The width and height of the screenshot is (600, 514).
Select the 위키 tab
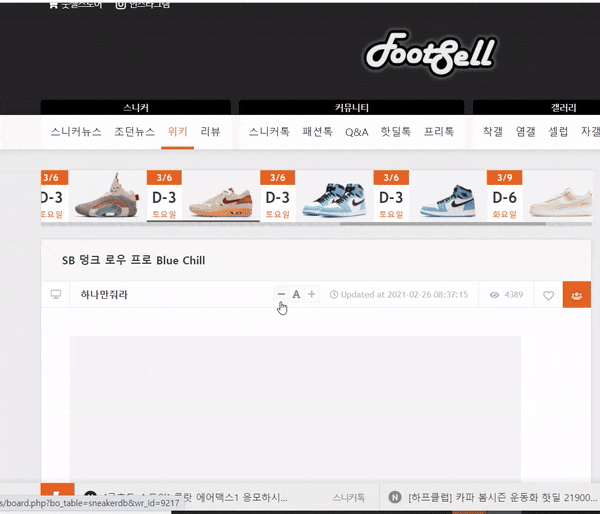coord(178,132)
